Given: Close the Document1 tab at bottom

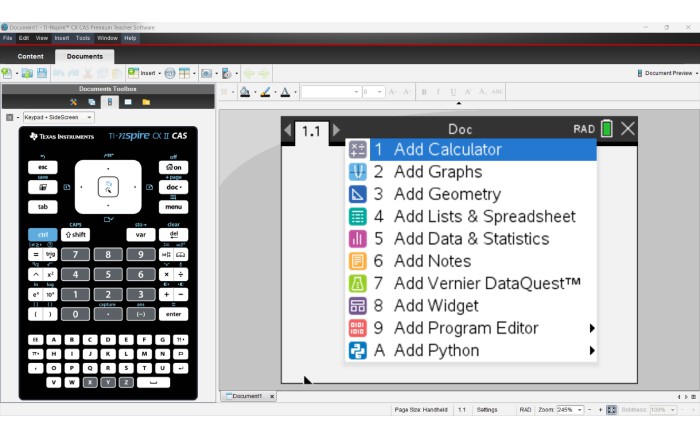Looking at the screenshot, I should (x=272, y=396).
